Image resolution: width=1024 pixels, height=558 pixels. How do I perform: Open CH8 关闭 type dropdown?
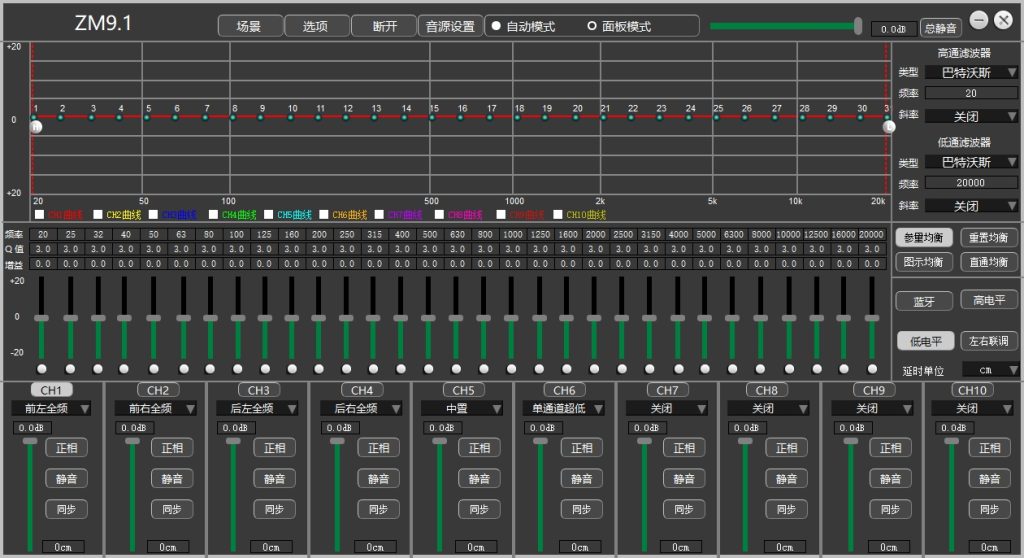point(768,408)
